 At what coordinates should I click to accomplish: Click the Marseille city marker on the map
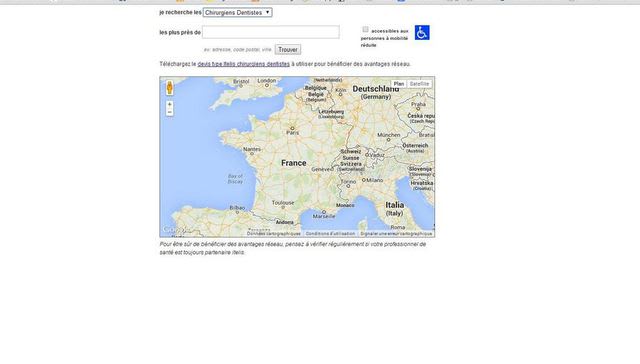[324, 212]
